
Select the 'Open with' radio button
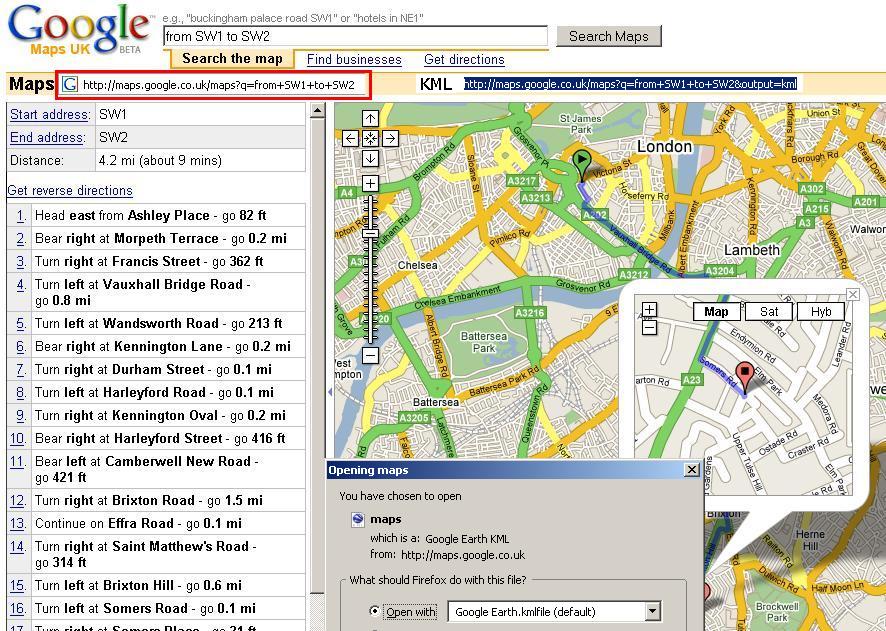[x=375, y=611]
